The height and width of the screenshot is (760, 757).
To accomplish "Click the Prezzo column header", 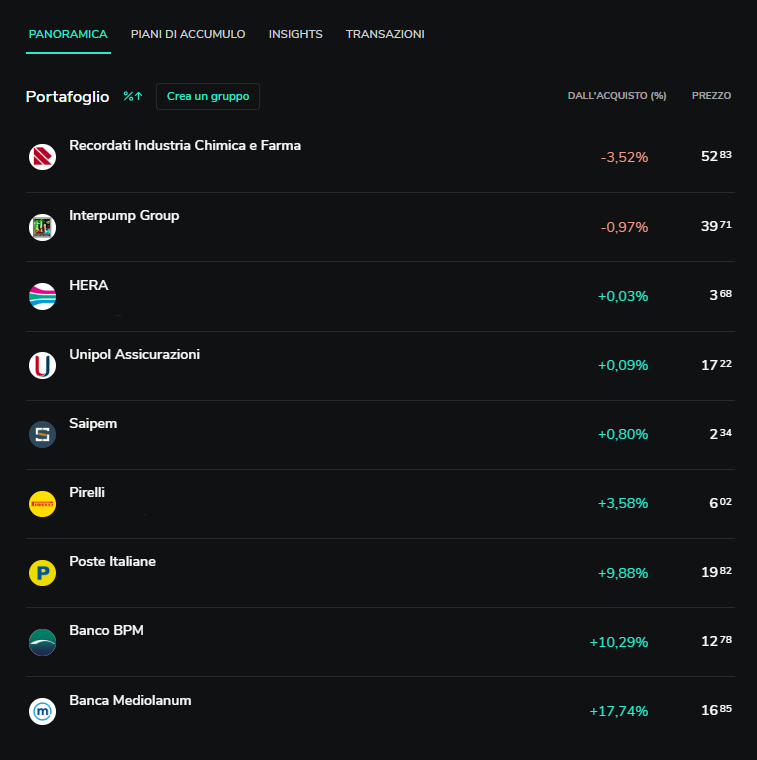I will (x=711, y=95).
